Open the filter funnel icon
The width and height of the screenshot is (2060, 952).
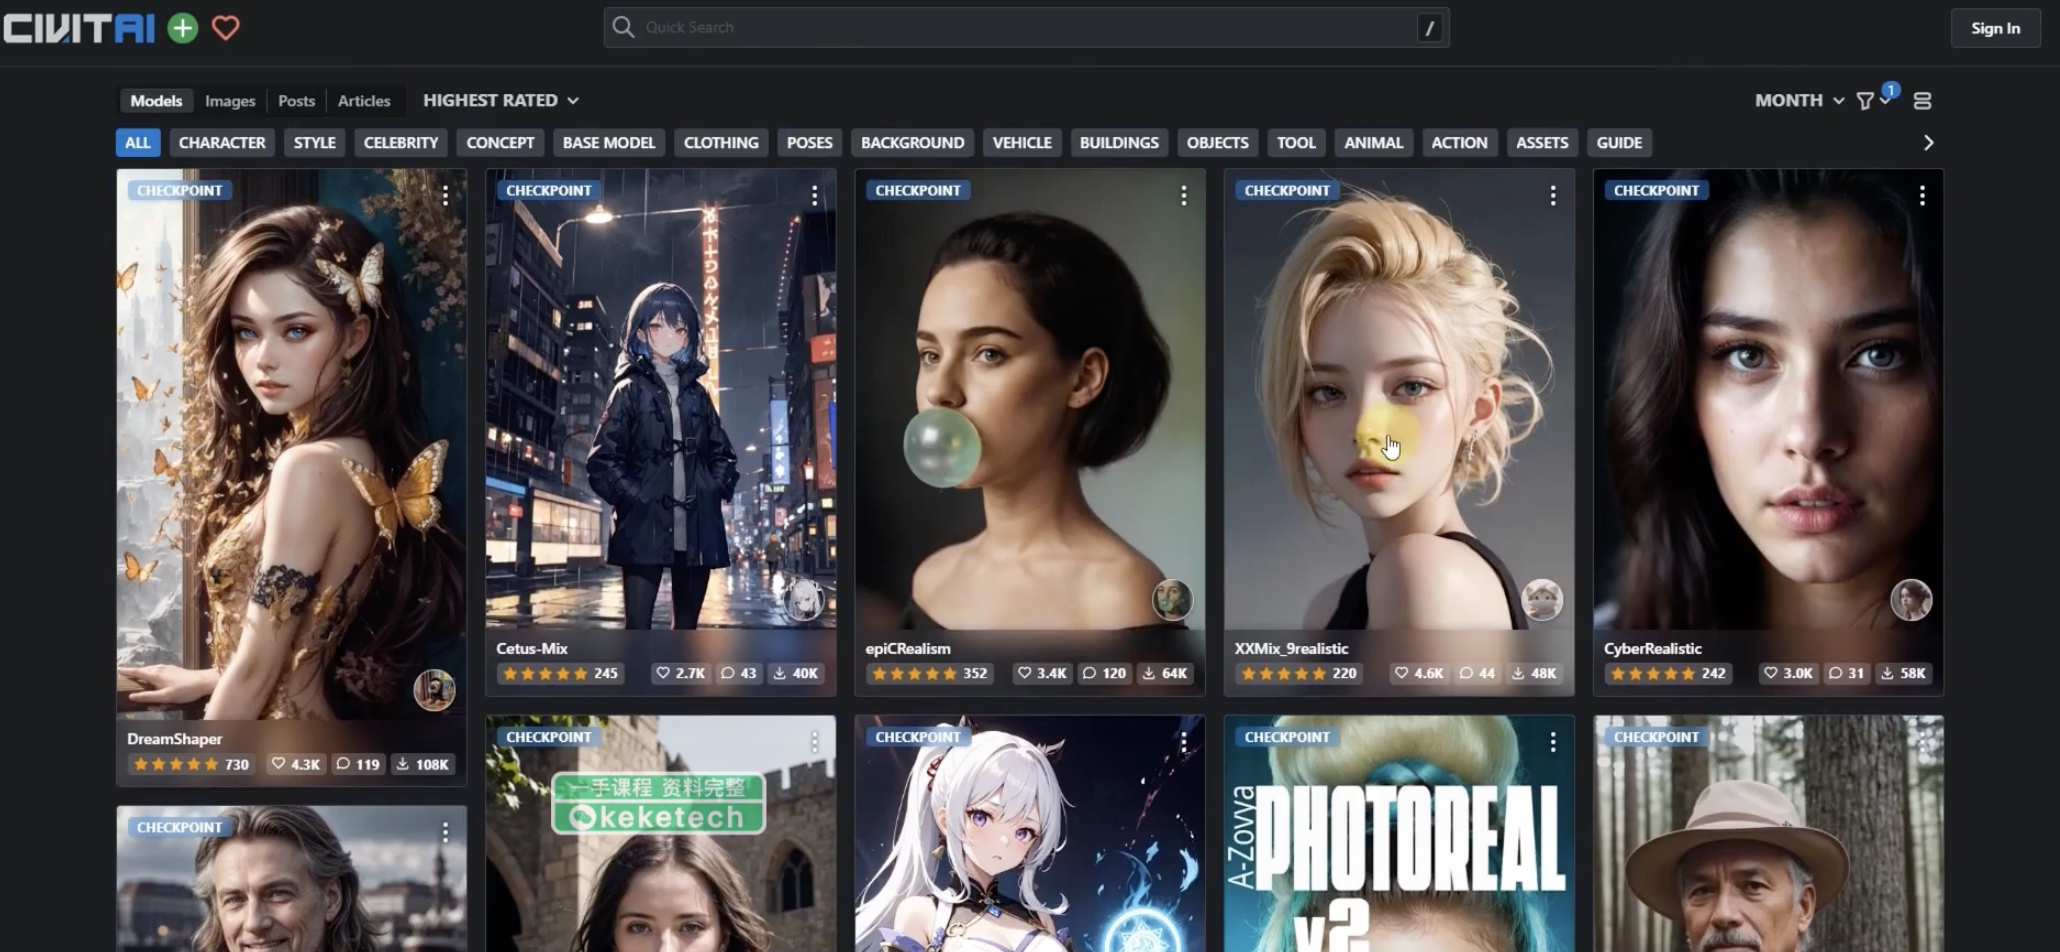click(x=1865, y=101)
